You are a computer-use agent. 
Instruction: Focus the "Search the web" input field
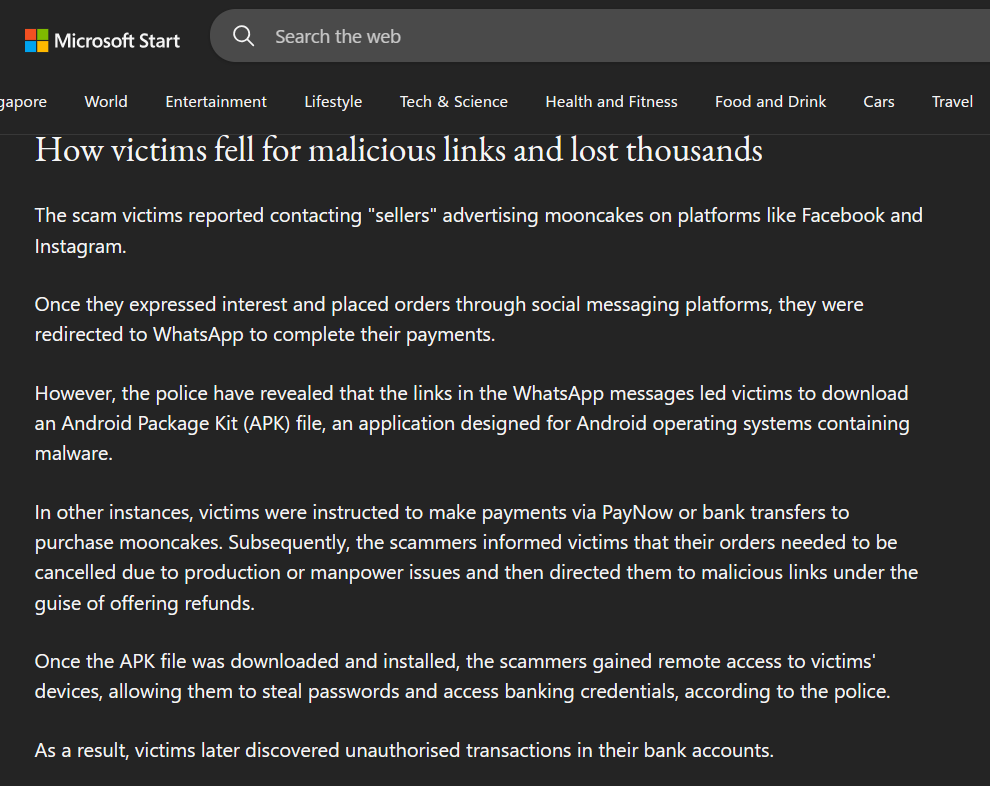600,37
